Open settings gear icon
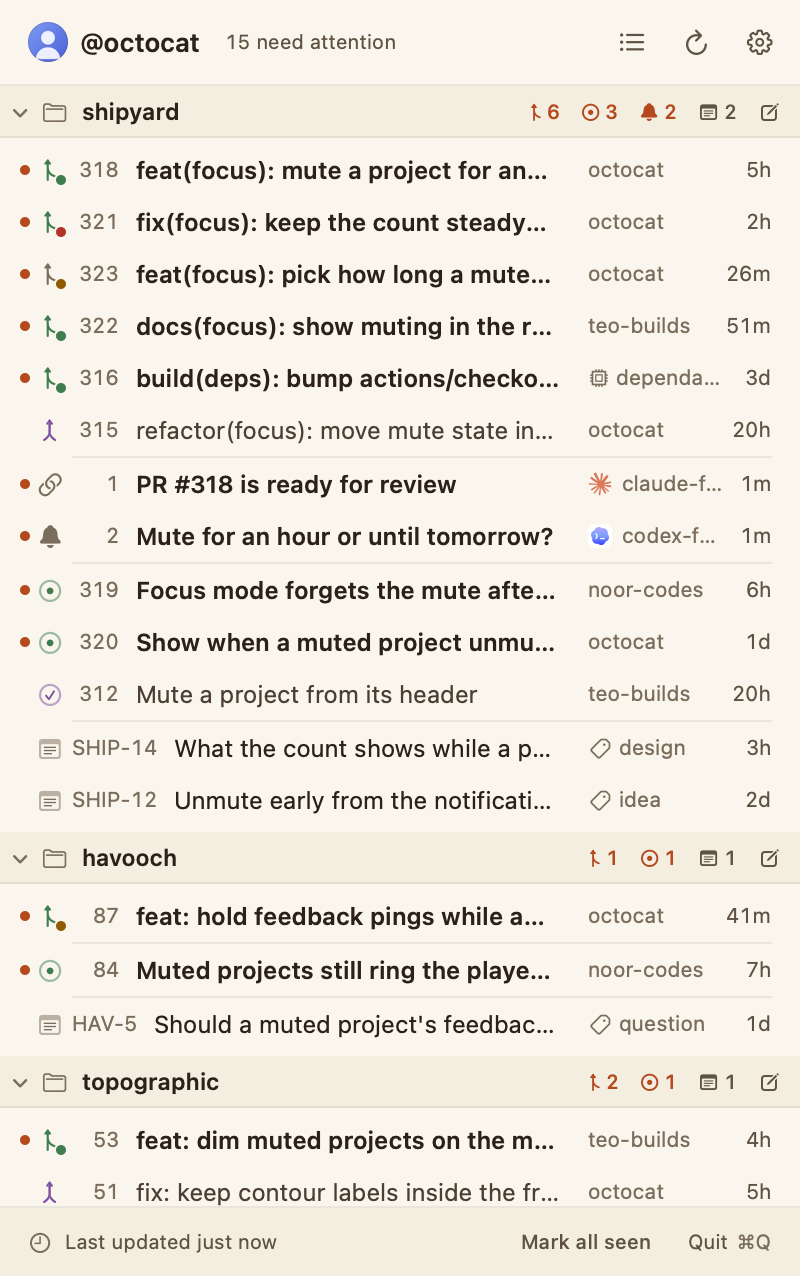Screen dimensions: 800x1276 [760, 42]
